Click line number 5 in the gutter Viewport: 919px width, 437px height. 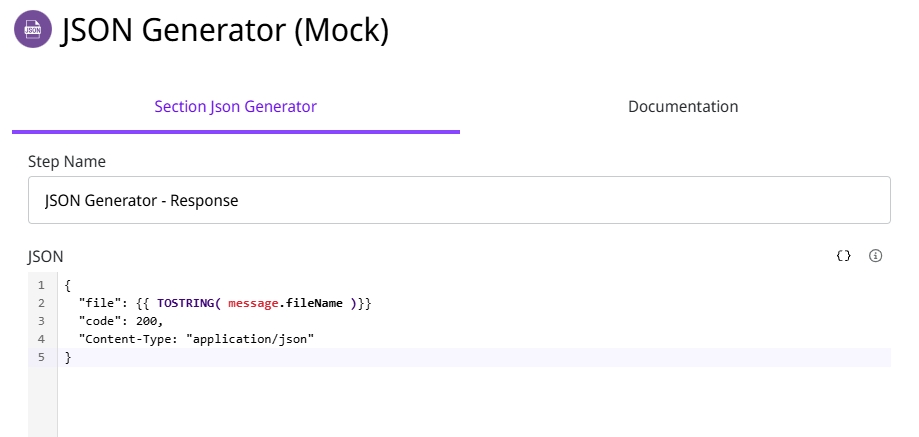[x=41, y=357]
